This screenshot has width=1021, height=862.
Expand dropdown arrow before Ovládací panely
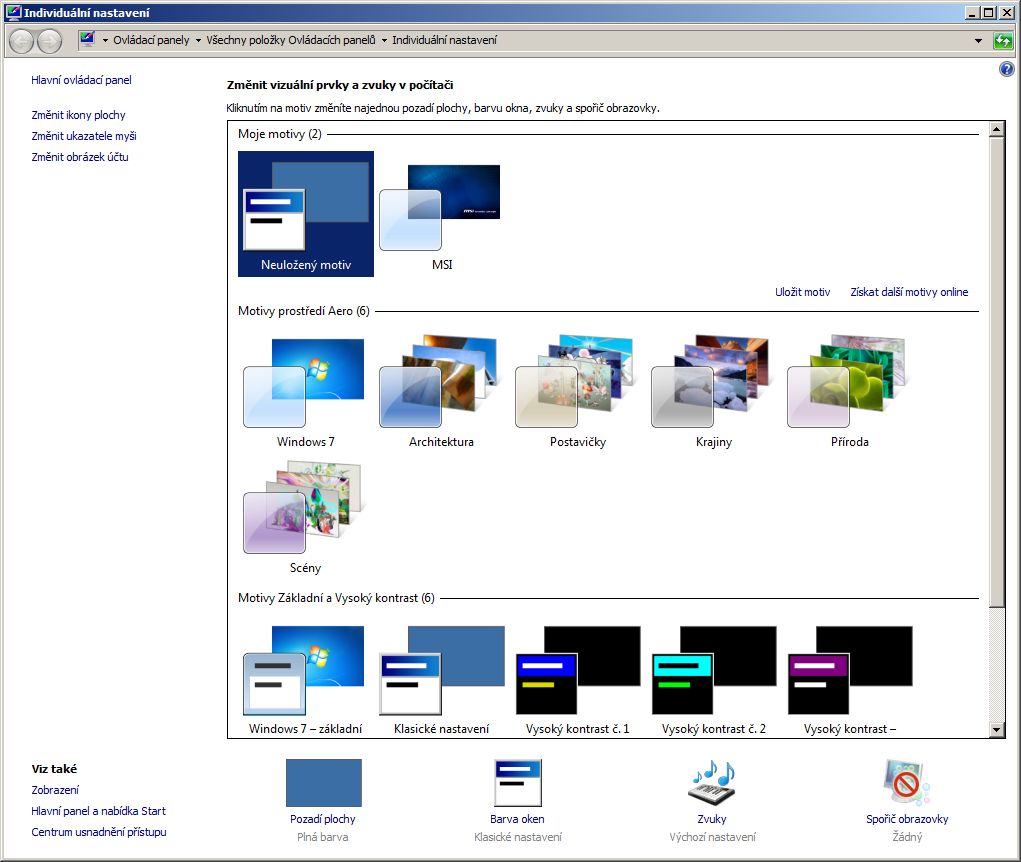(105, 40)
